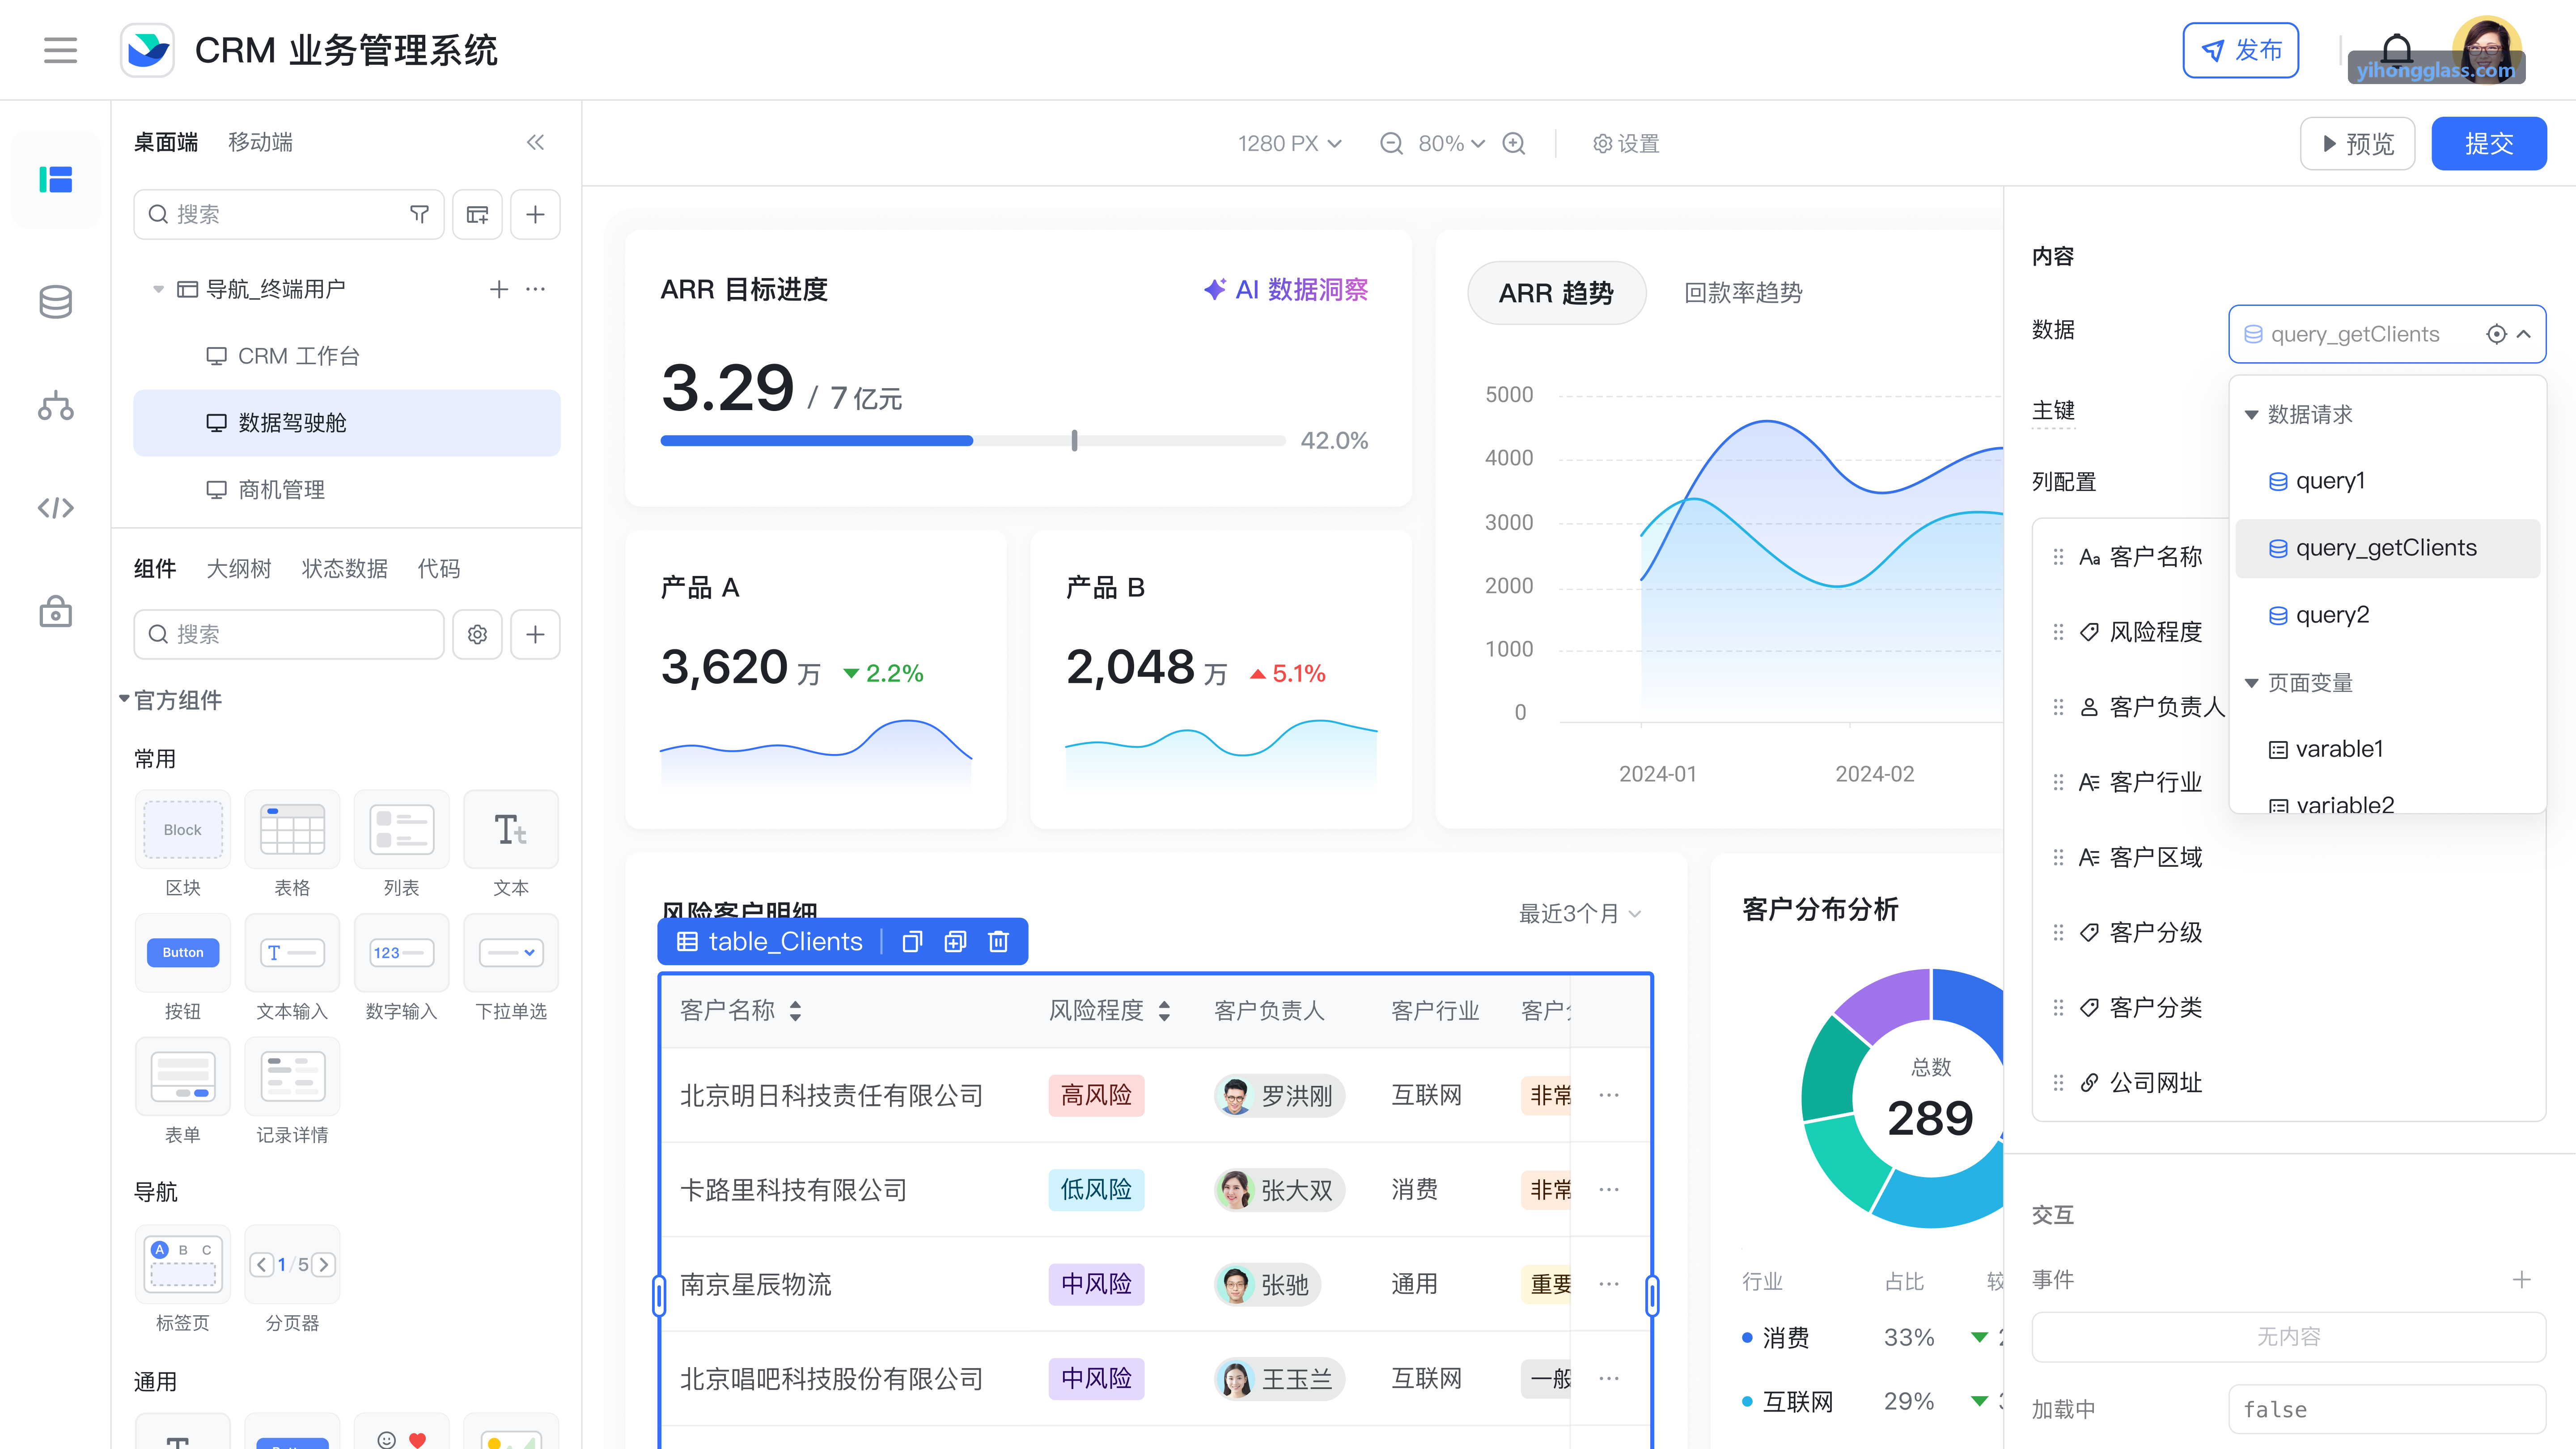Collapse the 页面变量 group in dropdown
Viewport: 2576px width, 1449px height.
(x=2251, y=683)
